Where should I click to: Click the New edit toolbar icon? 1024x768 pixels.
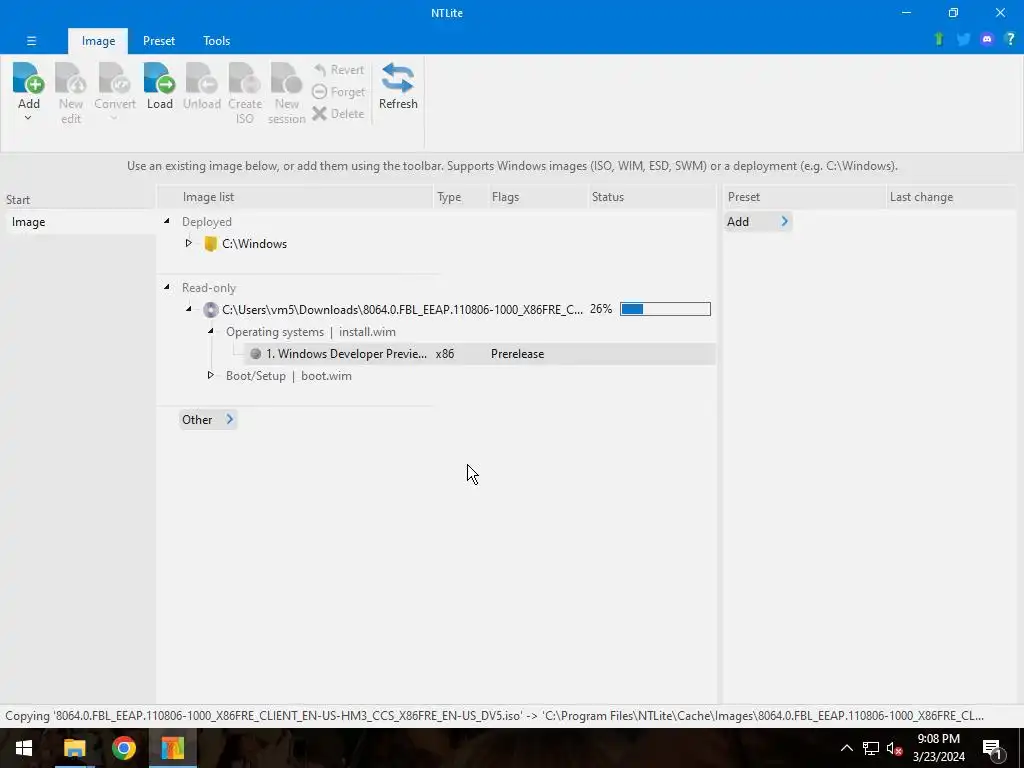pos(71,78)
